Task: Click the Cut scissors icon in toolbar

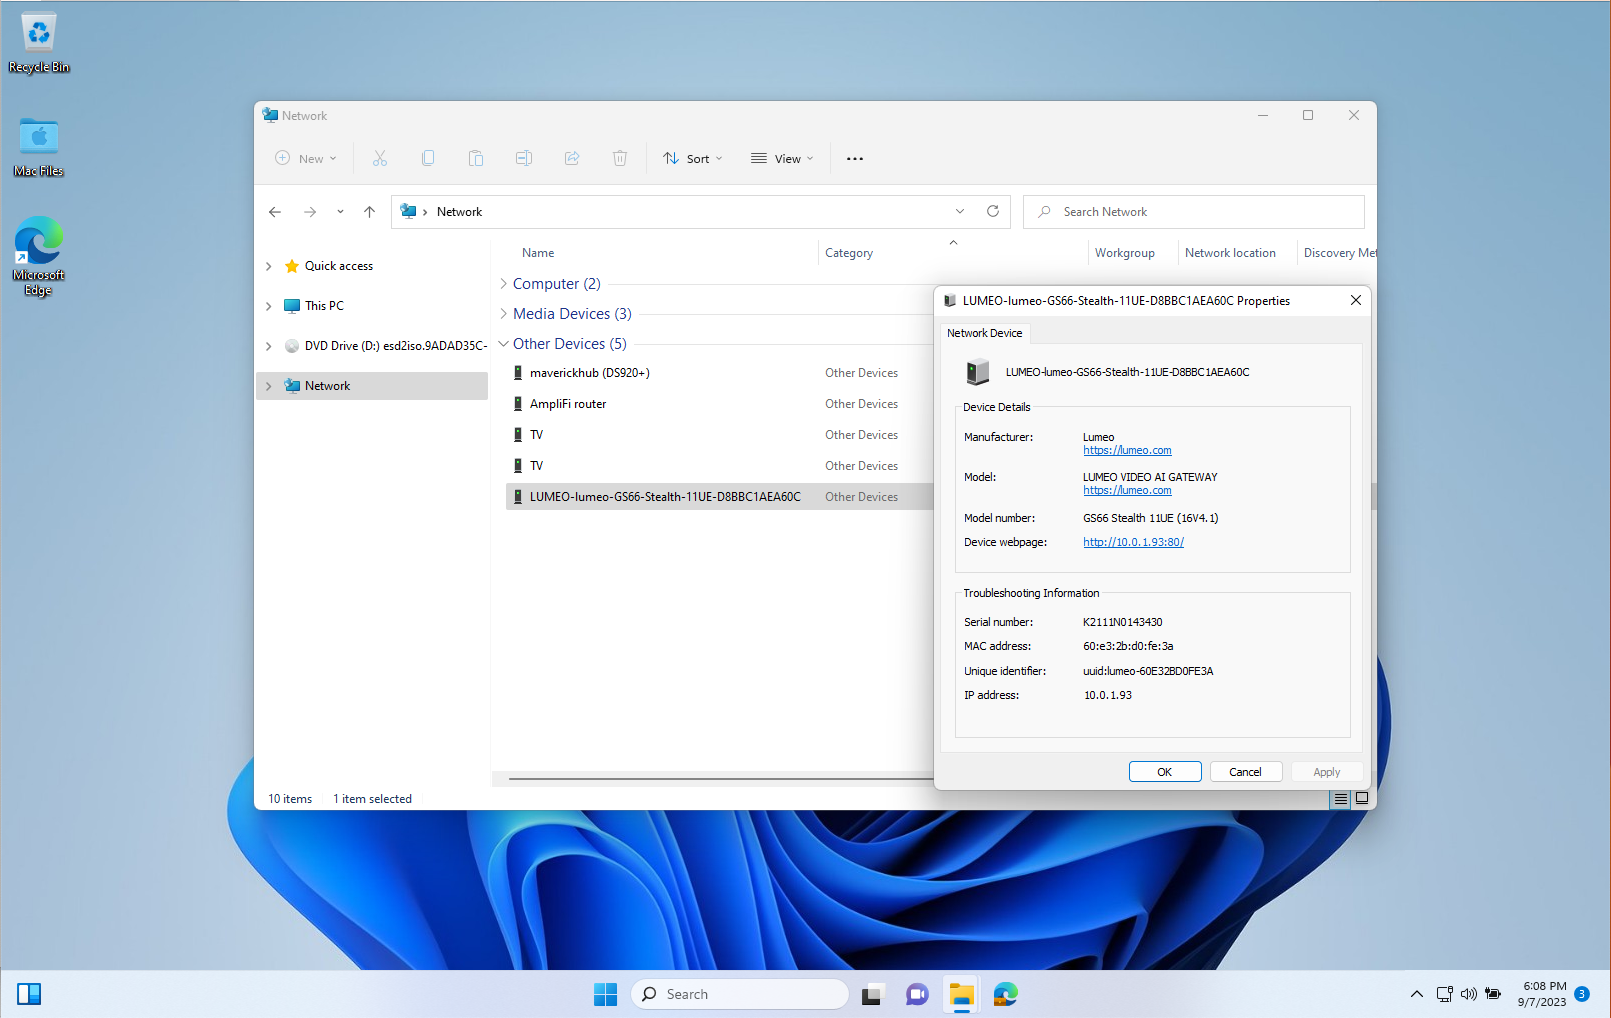Action: [380, 158]
